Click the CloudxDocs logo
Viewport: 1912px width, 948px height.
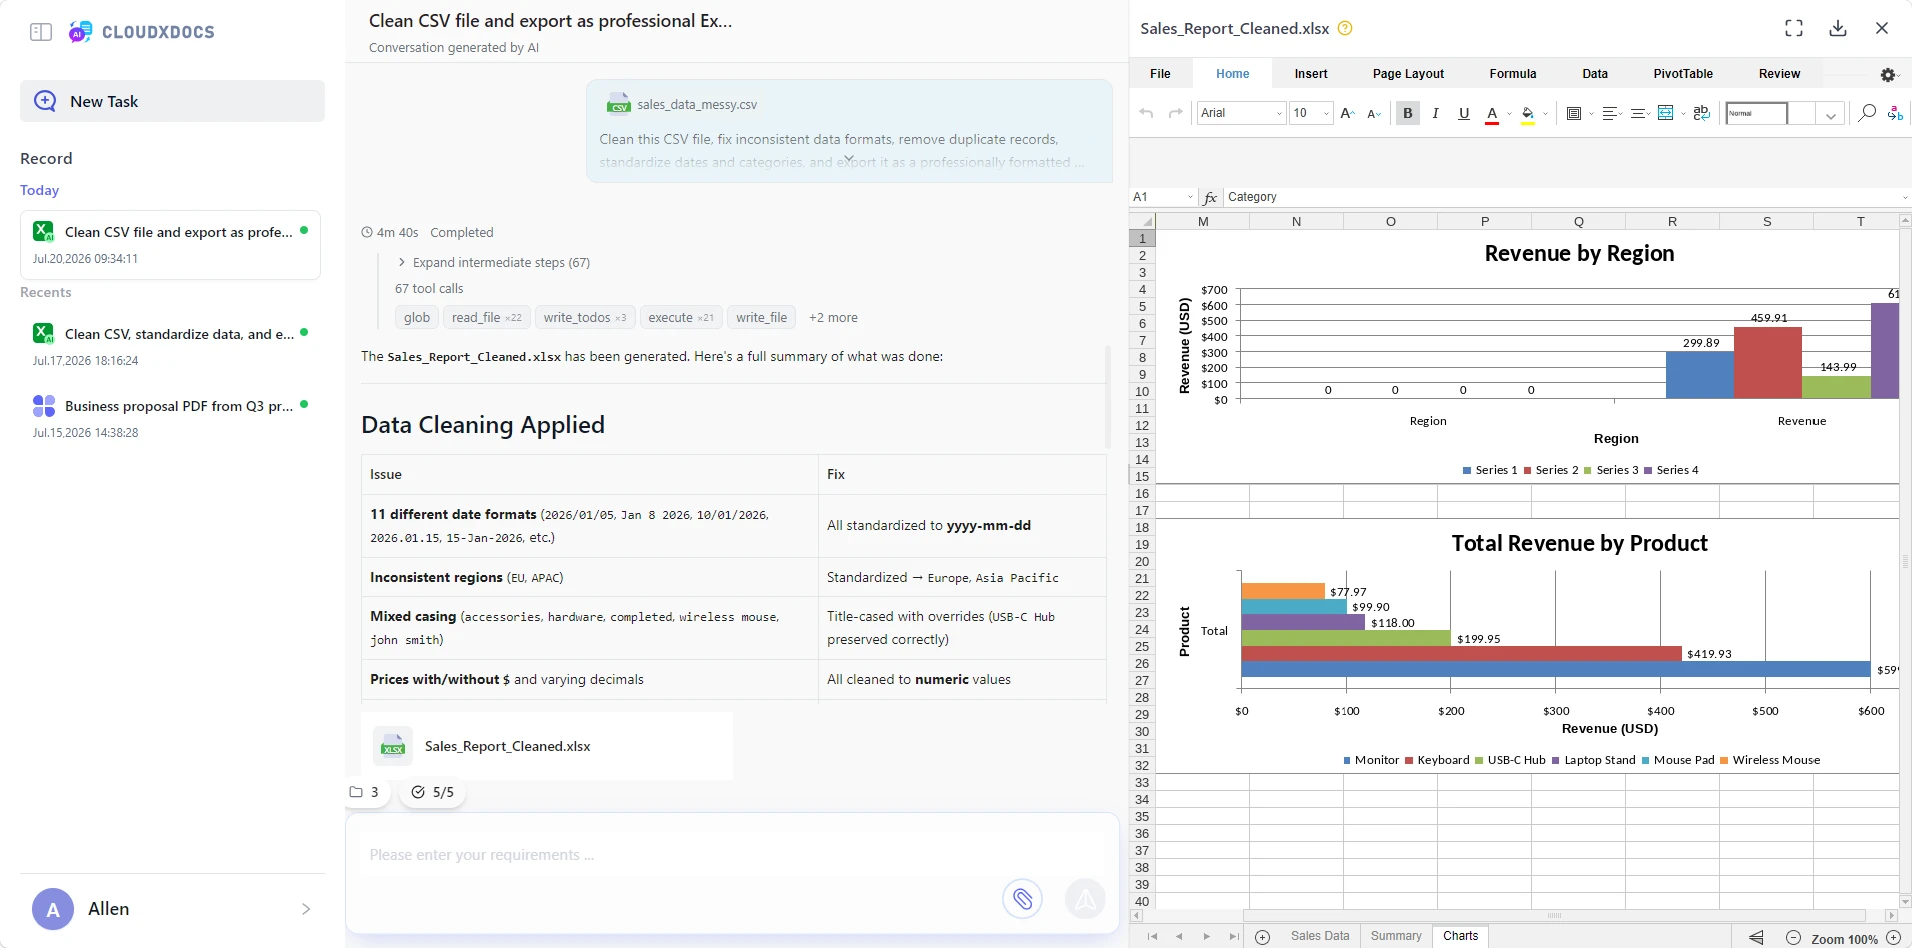click(x=141, y=32)
